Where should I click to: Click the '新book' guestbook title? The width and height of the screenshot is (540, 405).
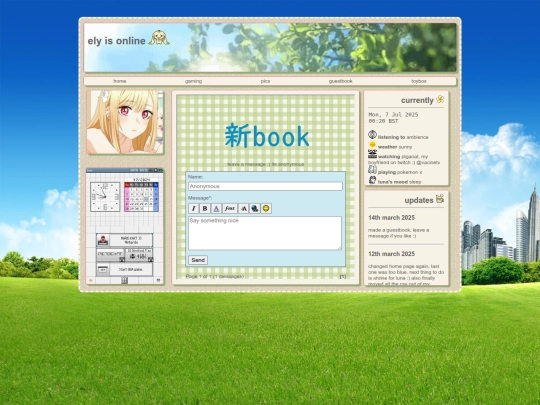267,136
